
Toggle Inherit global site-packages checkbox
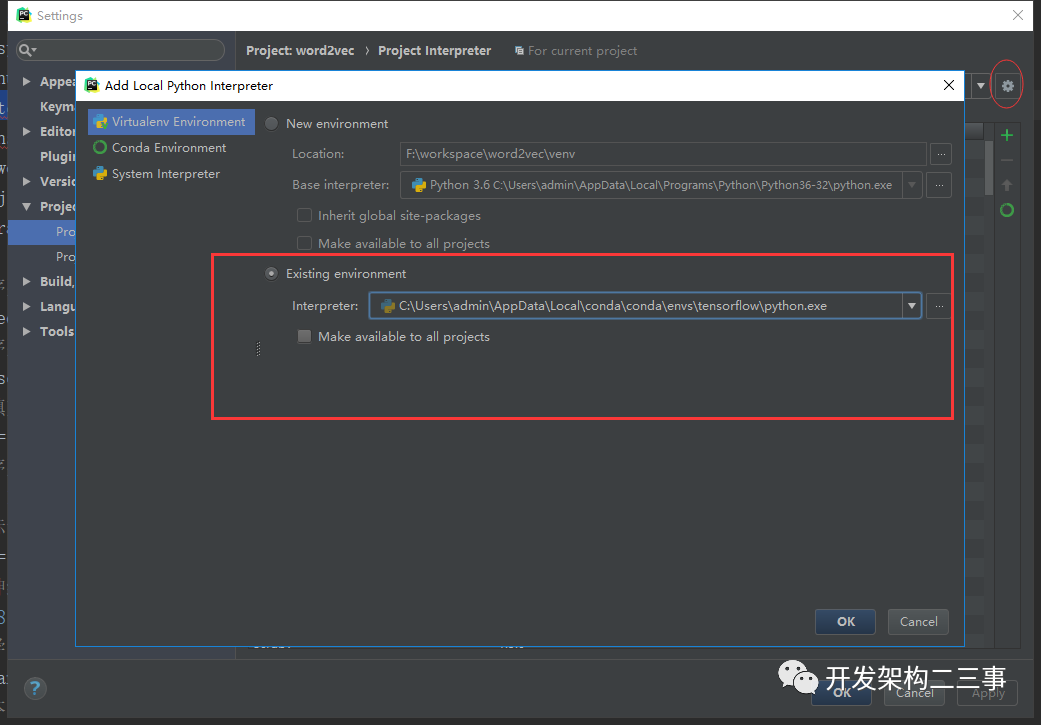click(304, 215)
